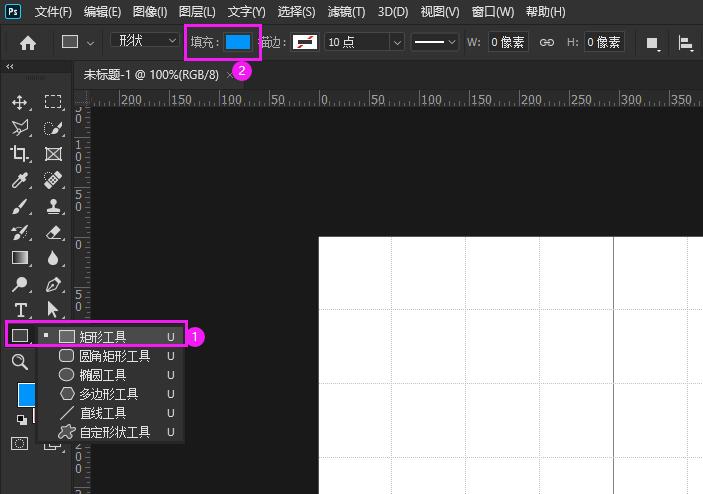Select the Zoom tool
Viewport: 703px width, 494px height.
click(20, 362)
